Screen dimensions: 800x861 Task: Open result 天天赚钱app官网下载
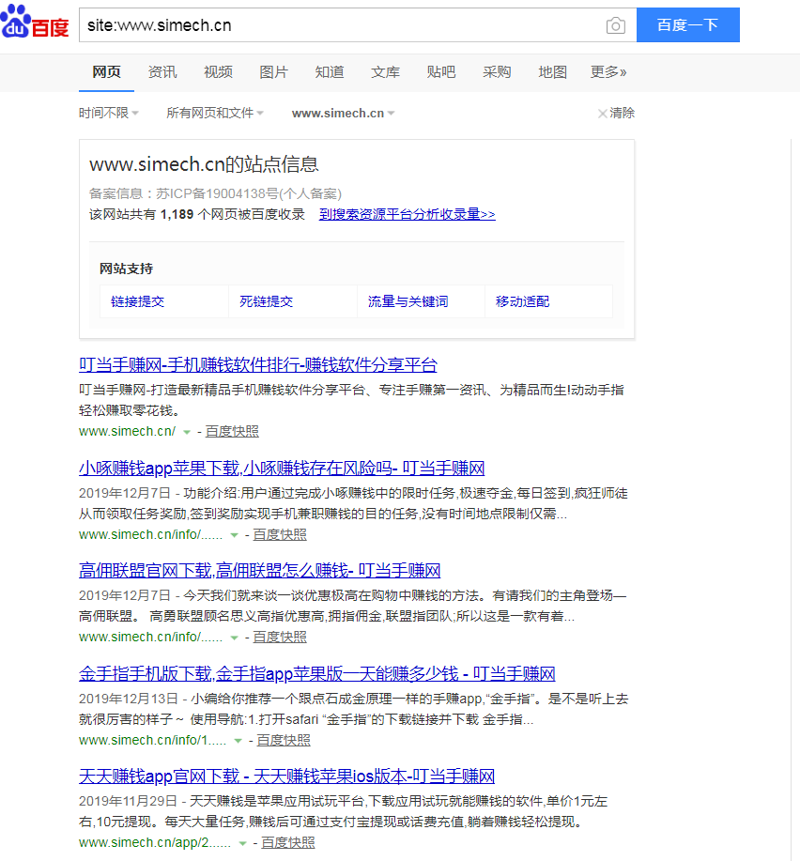(287, 776)
